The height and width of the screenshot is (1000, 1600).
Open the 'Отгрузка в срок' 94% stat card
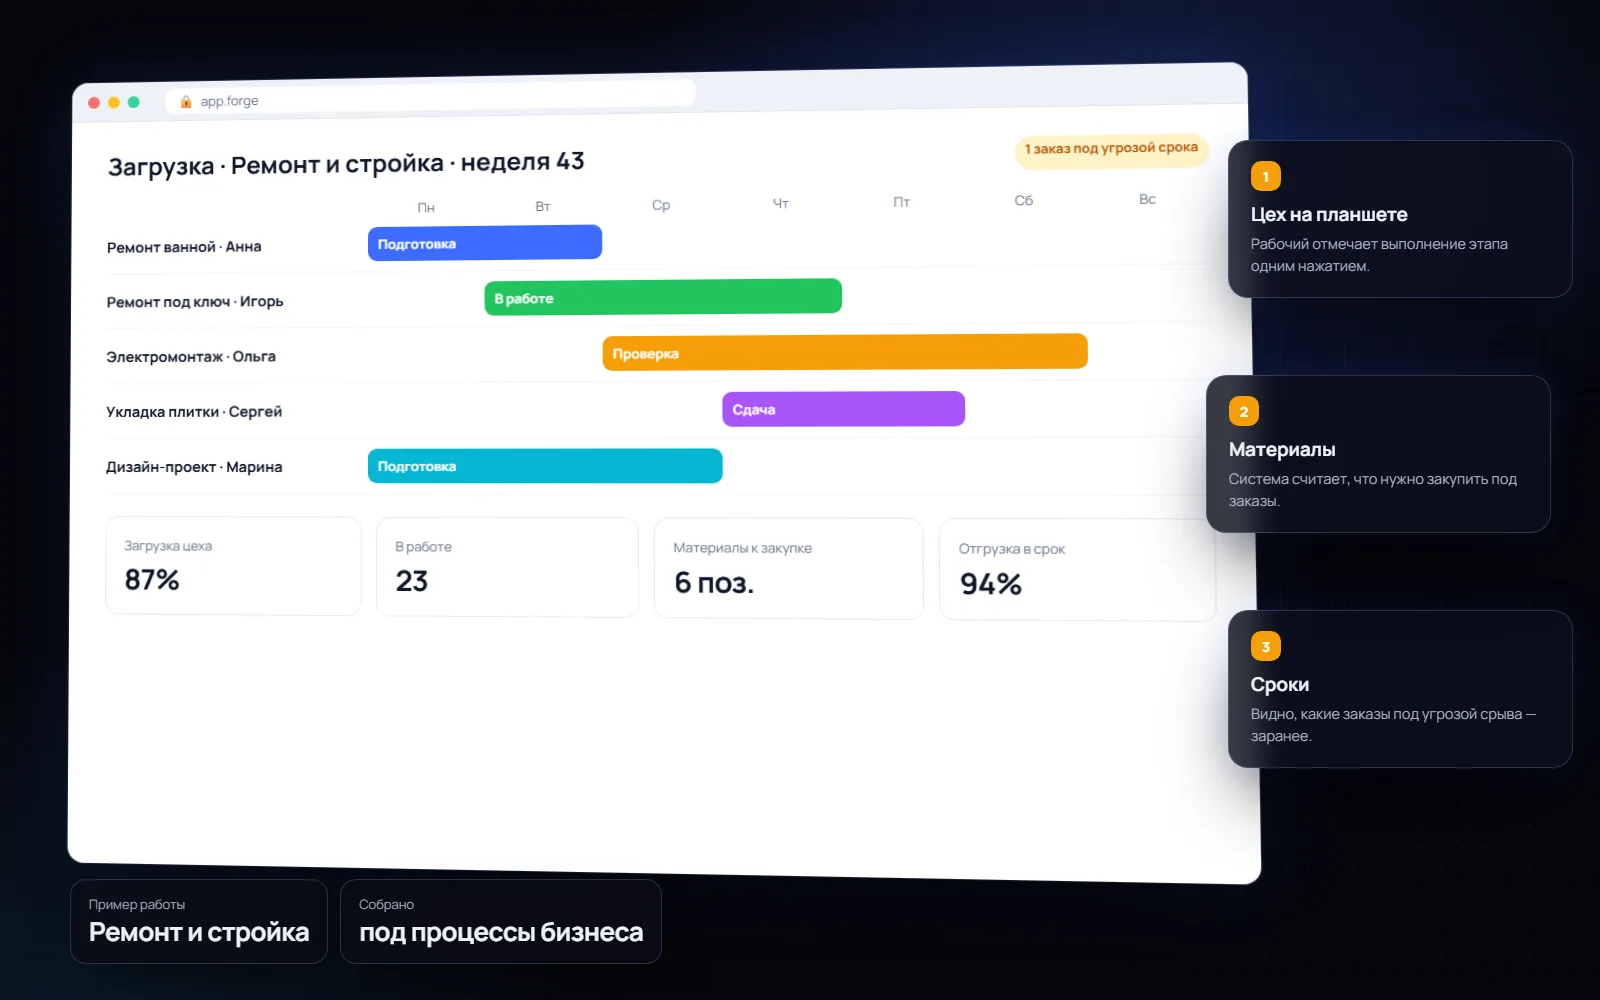coord(1078,570)
